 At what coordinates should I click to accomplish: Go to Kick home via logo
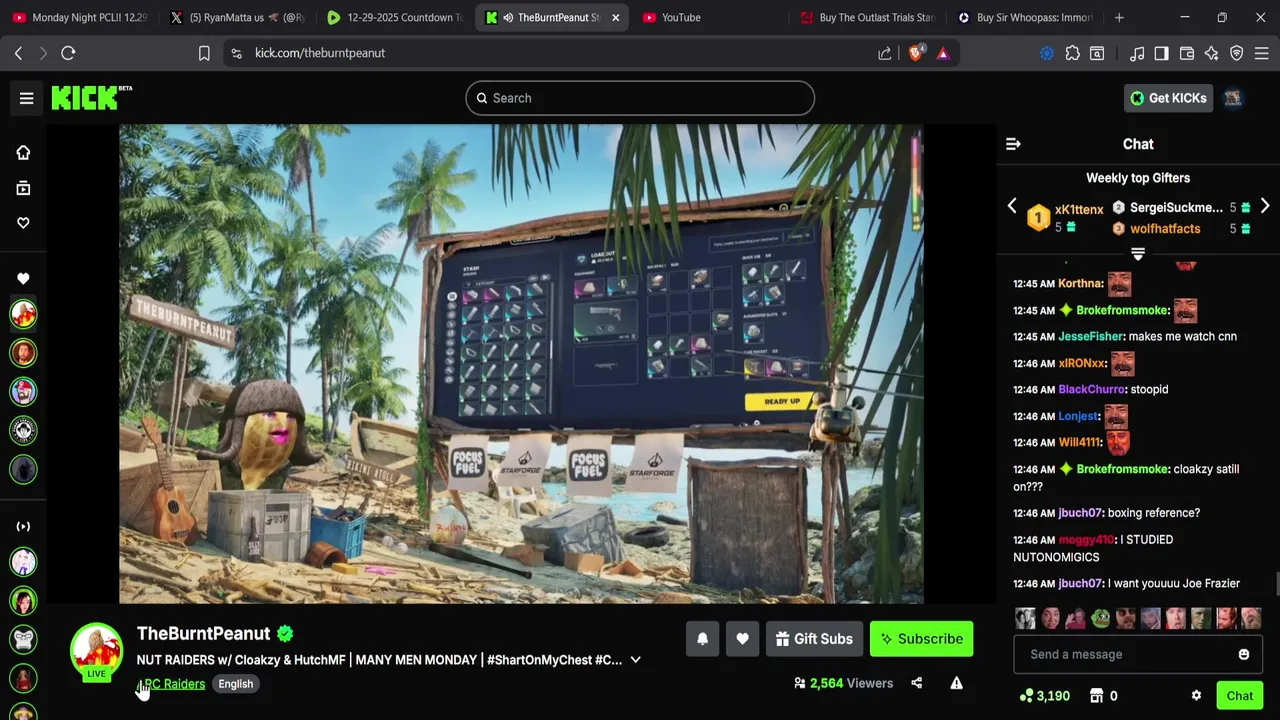point(91,97)
